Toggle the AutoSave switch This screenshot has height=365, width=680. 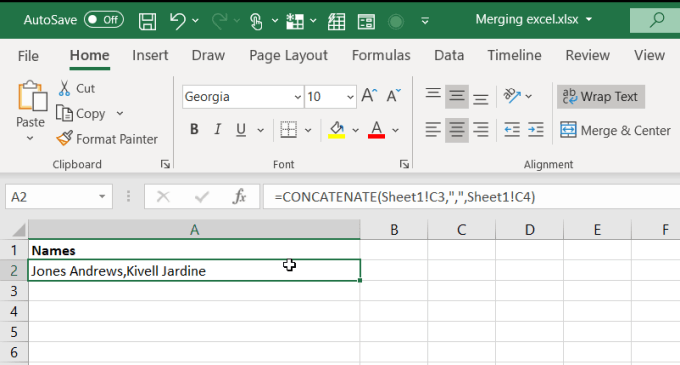[104, 20]
